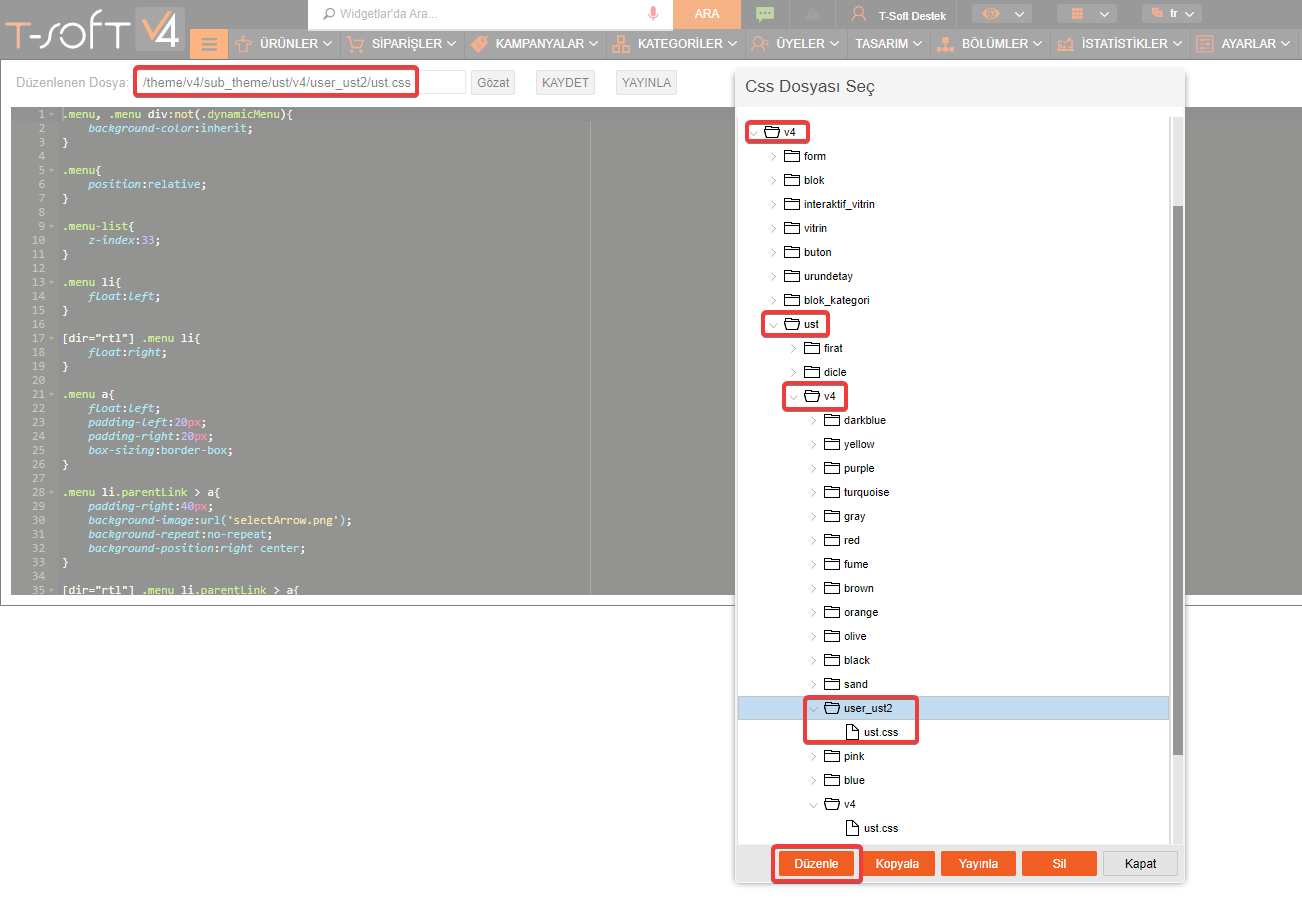This screenshot has height=901, width=1302.
Task: Select the fume folder icon
Action: (x=832, y=564)
